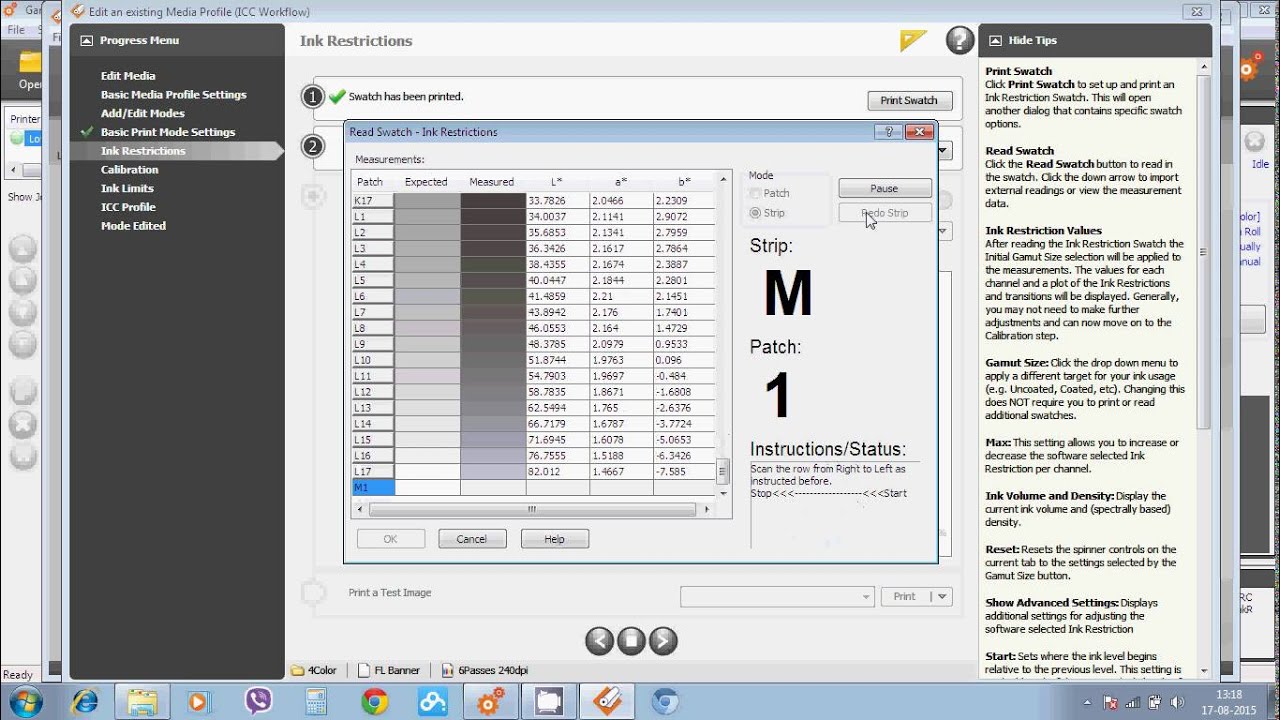
Task: Click the Pause button
Action: pyautogui.click(x=884, y=188)
